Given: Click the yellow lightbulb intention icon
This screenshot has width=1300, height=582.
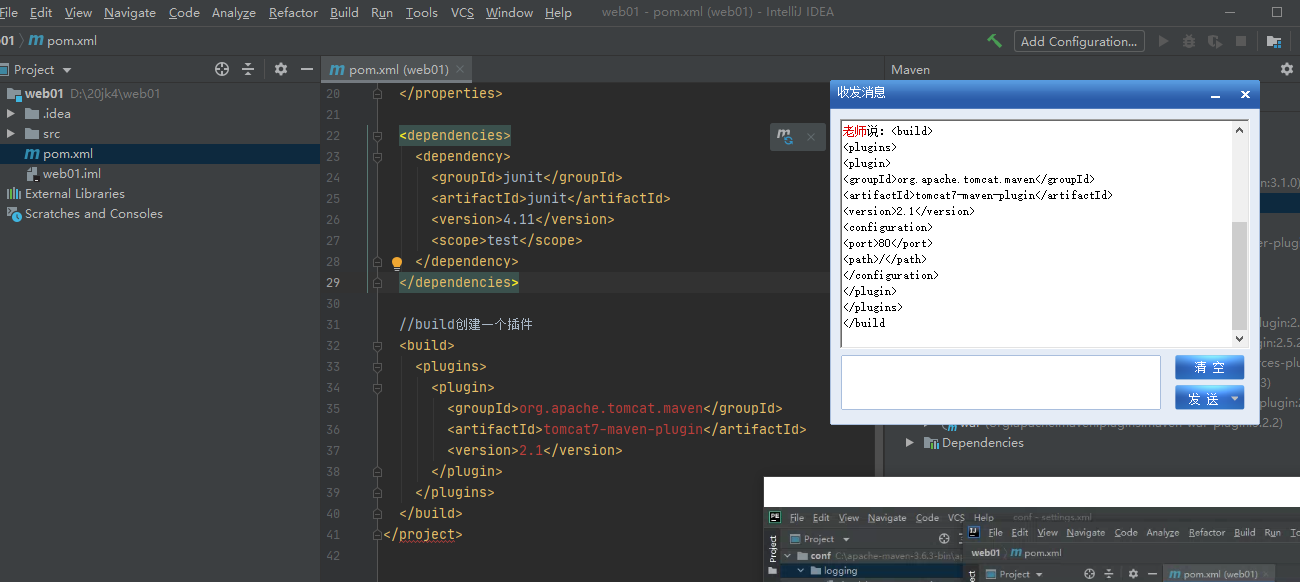Looking at the screenshot, I should coord(396,263).
